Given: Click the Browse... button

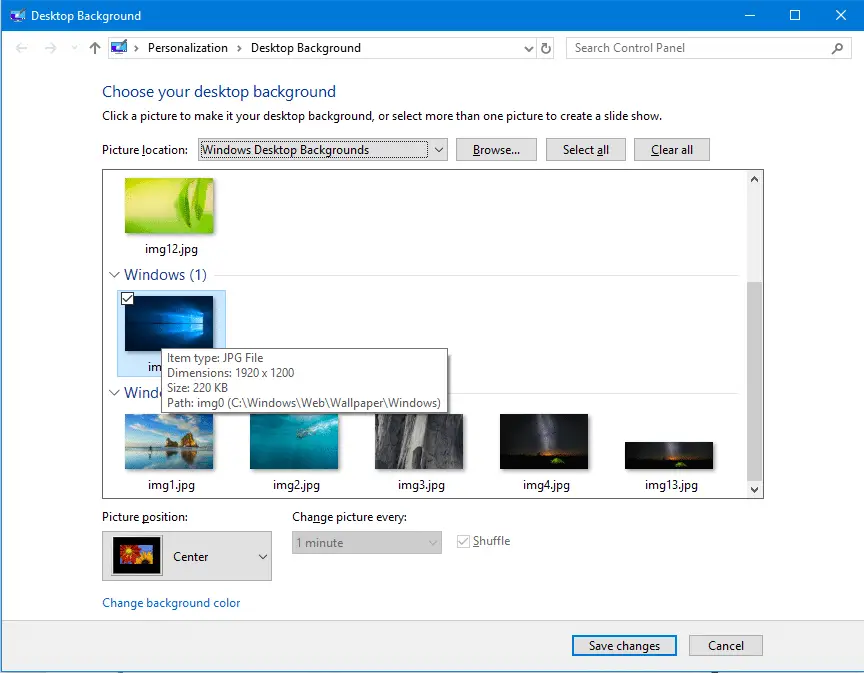Looking at the screenshot, I should [496, 149].
